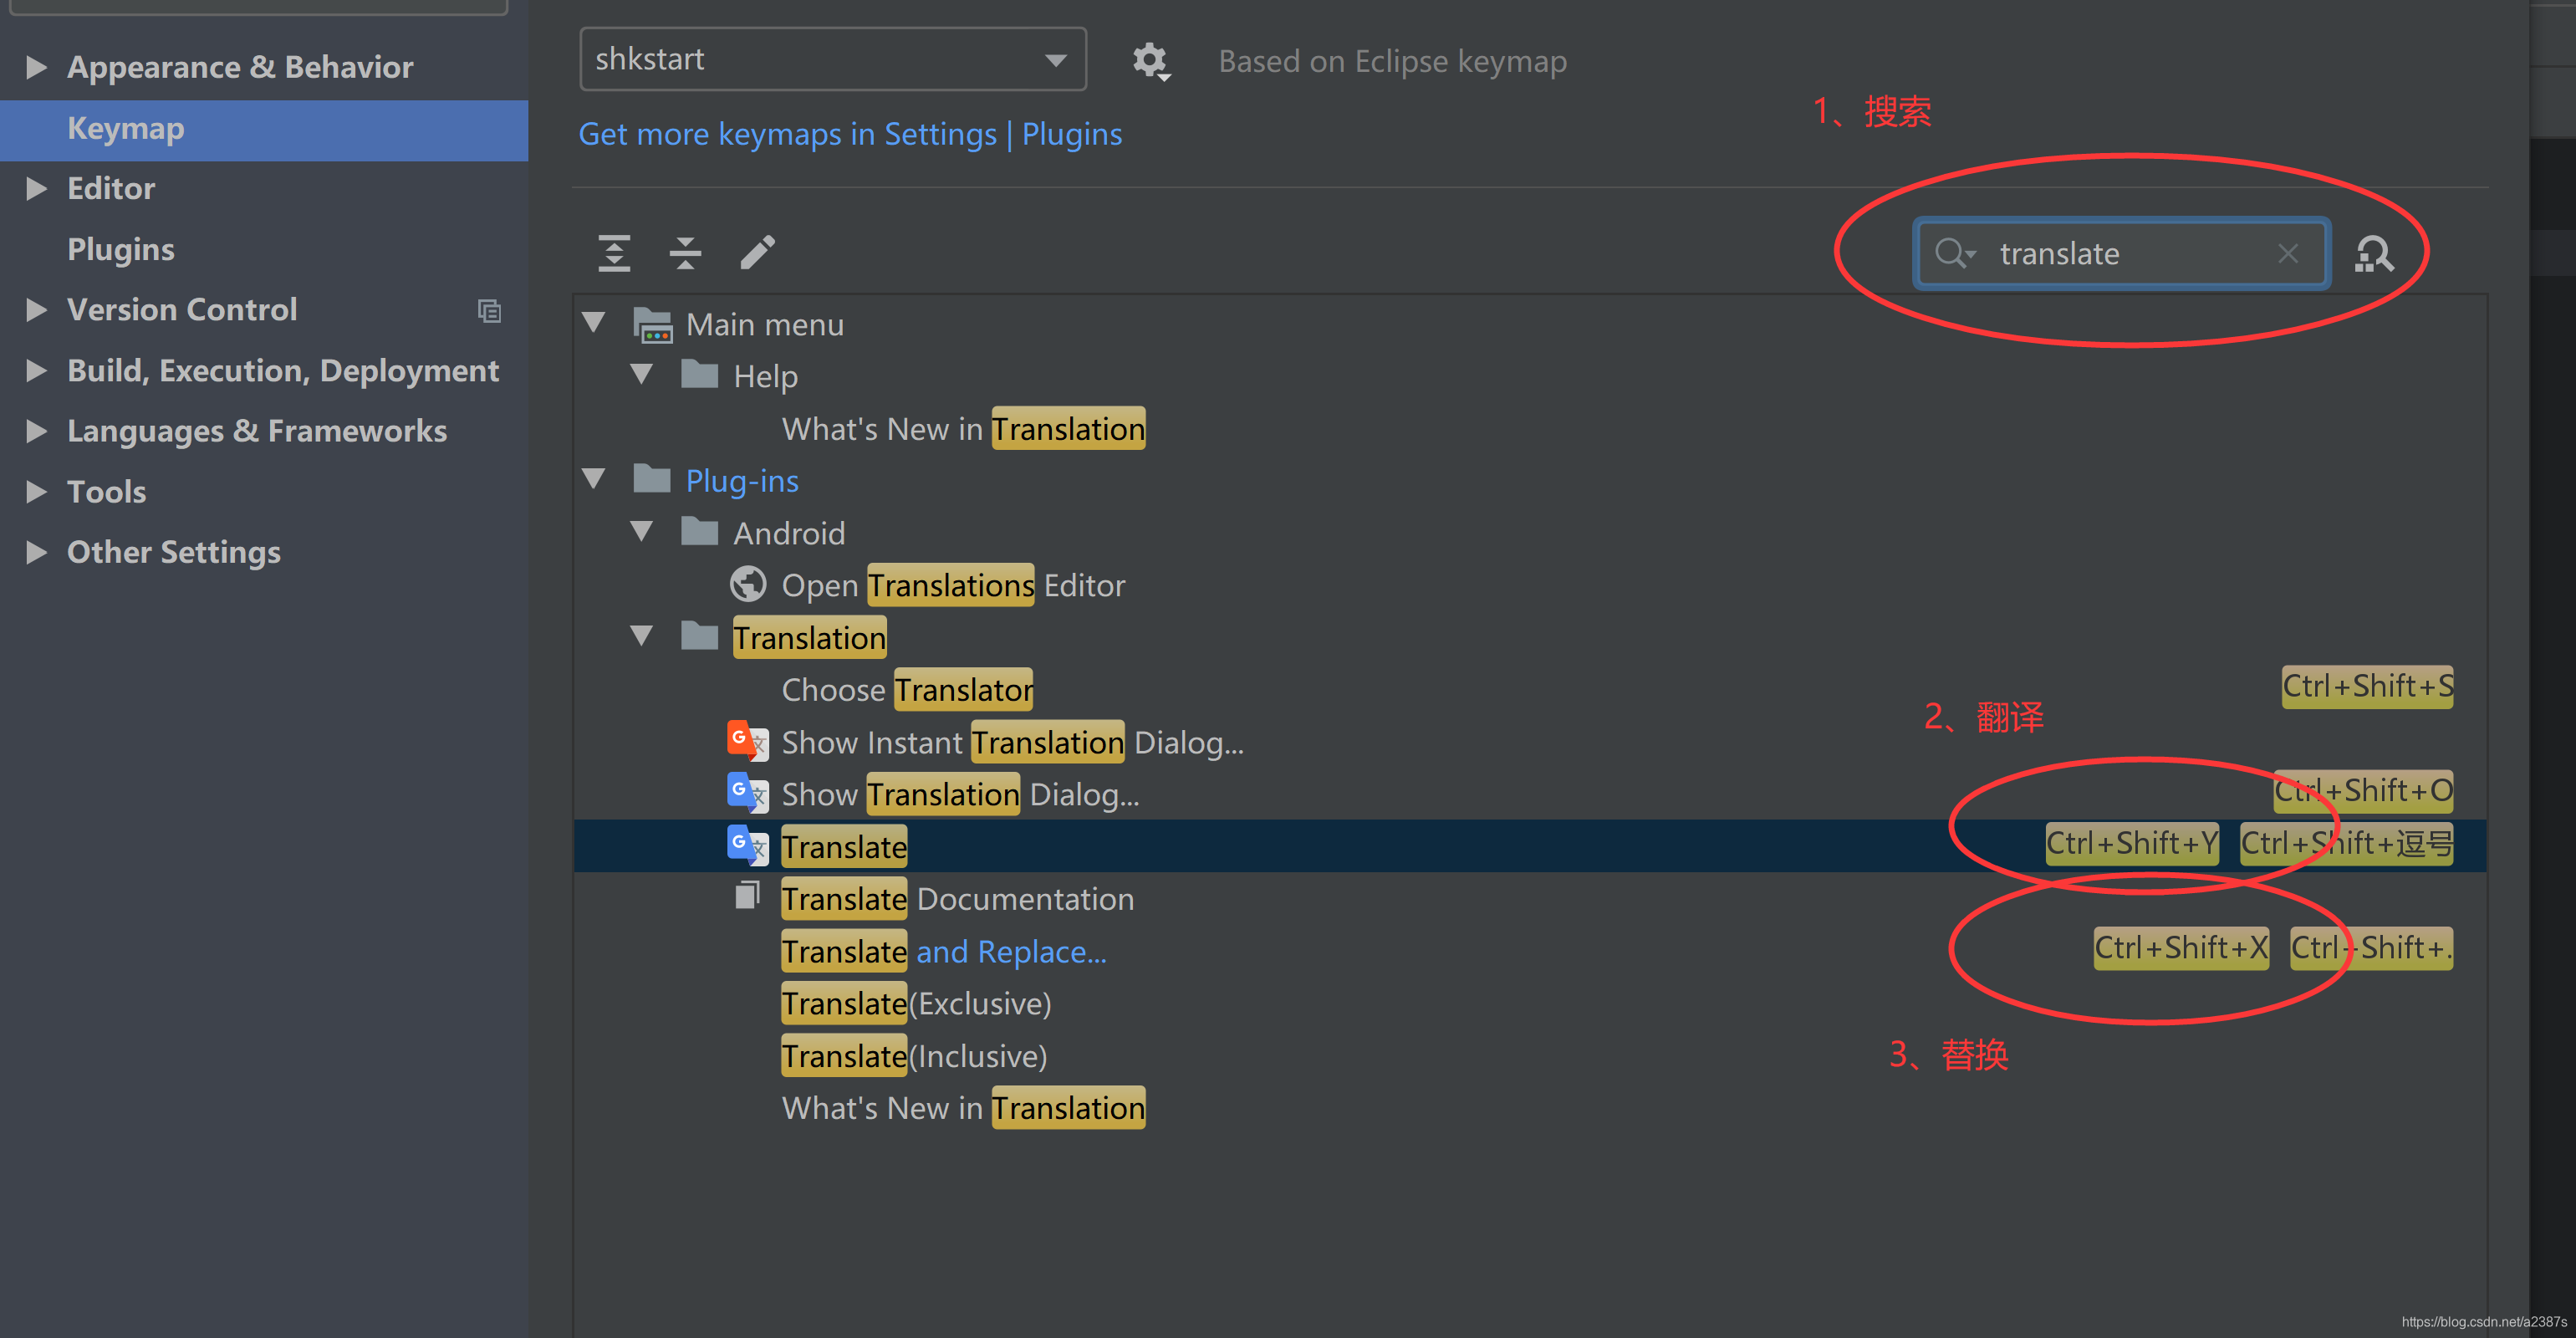Expand the Tools settings section

point(37,492)
